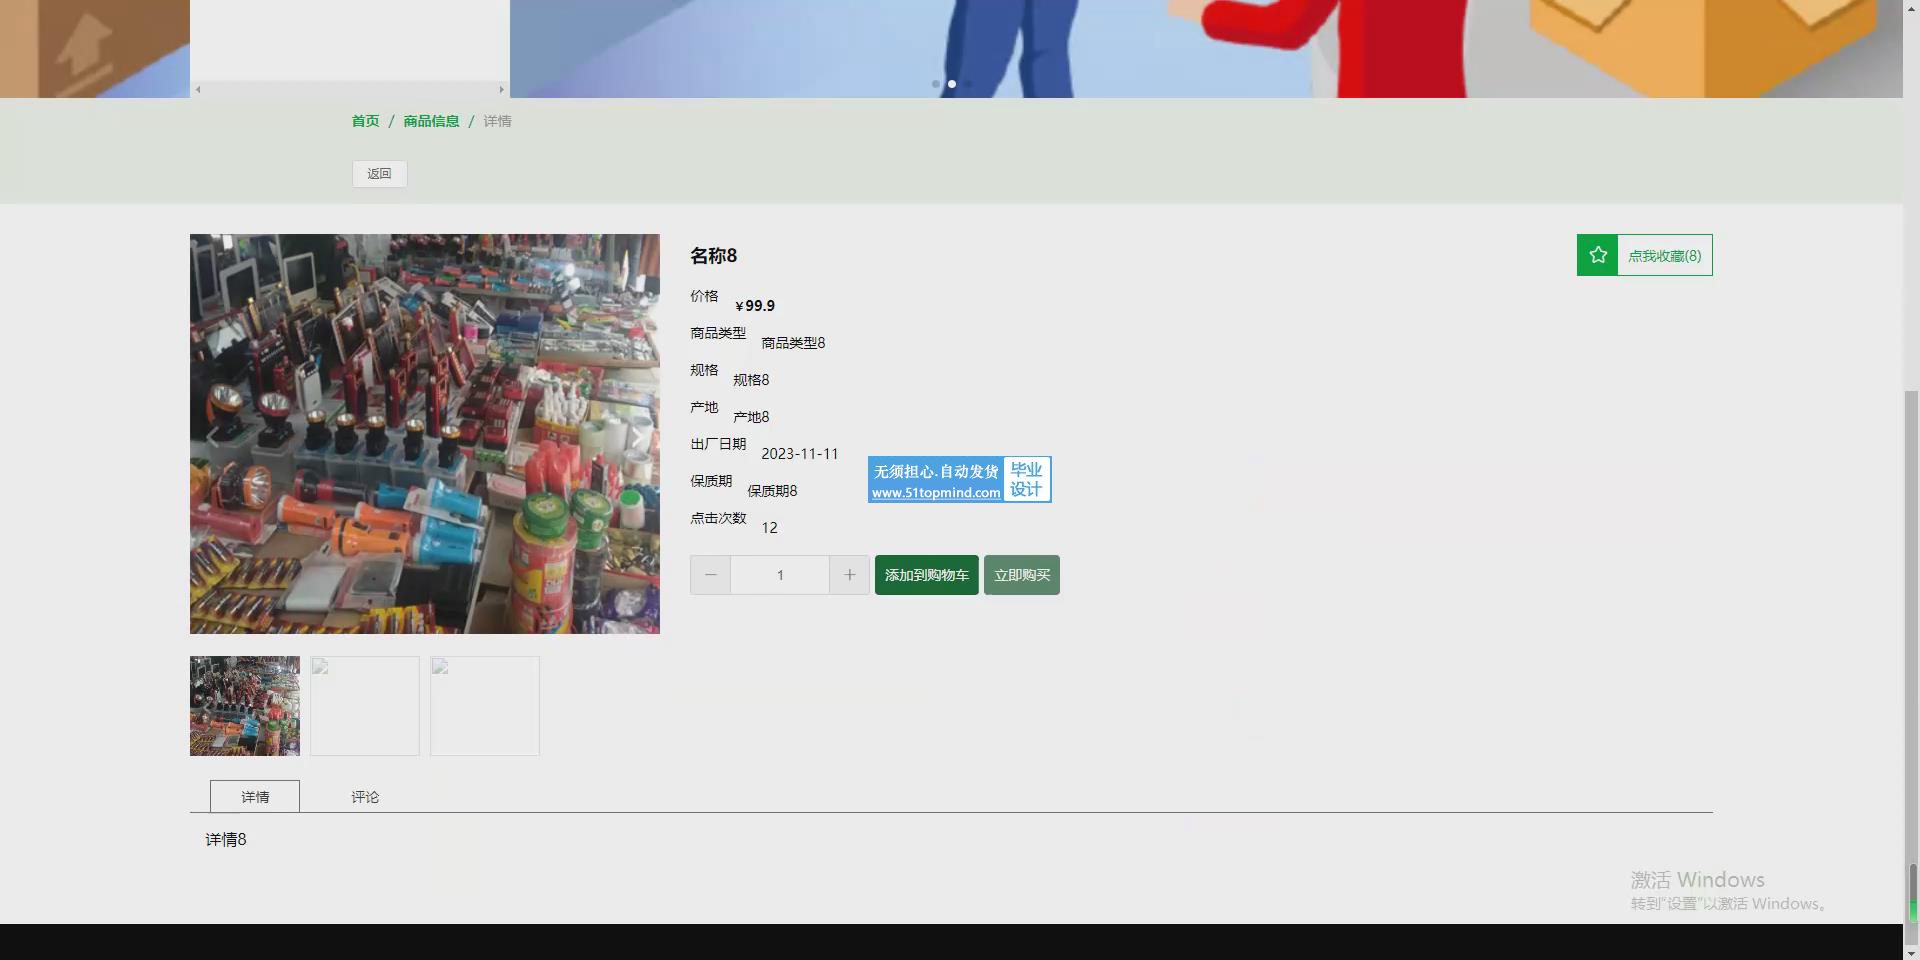Open the 首页 breadcrumb link
Image resolution: width=1920 pixels, height=960 pixels.
pyautogui.click(x=365, y=121)
